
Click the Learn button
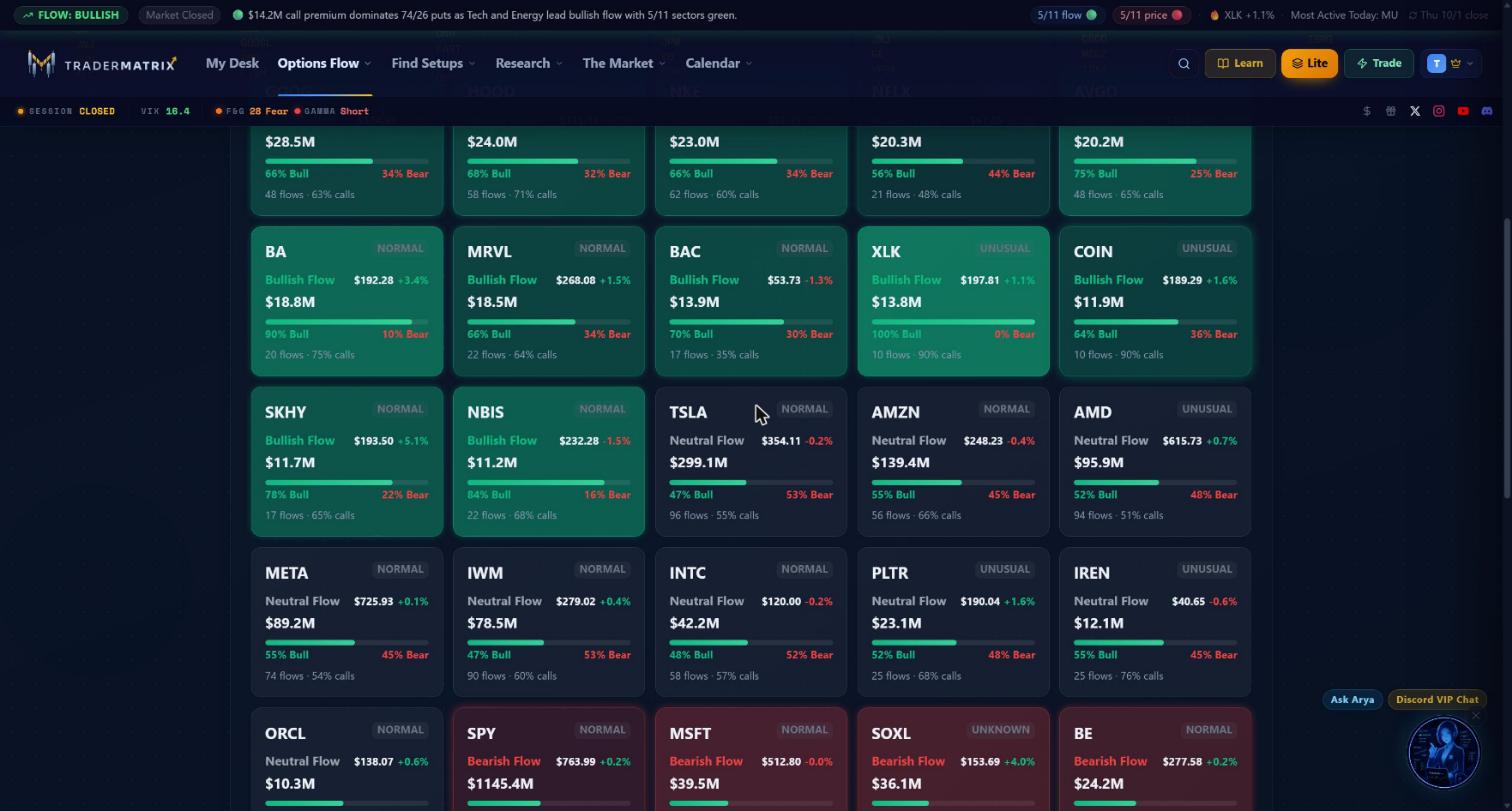[1240, 64]
